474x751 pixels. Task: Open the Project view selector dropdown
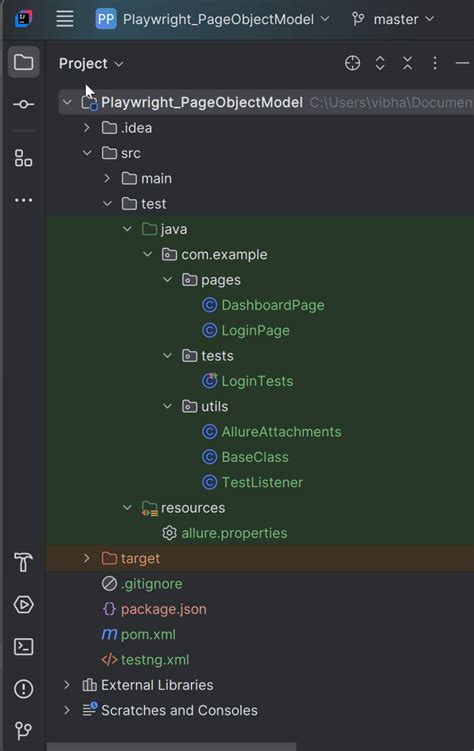pos(91,63)
